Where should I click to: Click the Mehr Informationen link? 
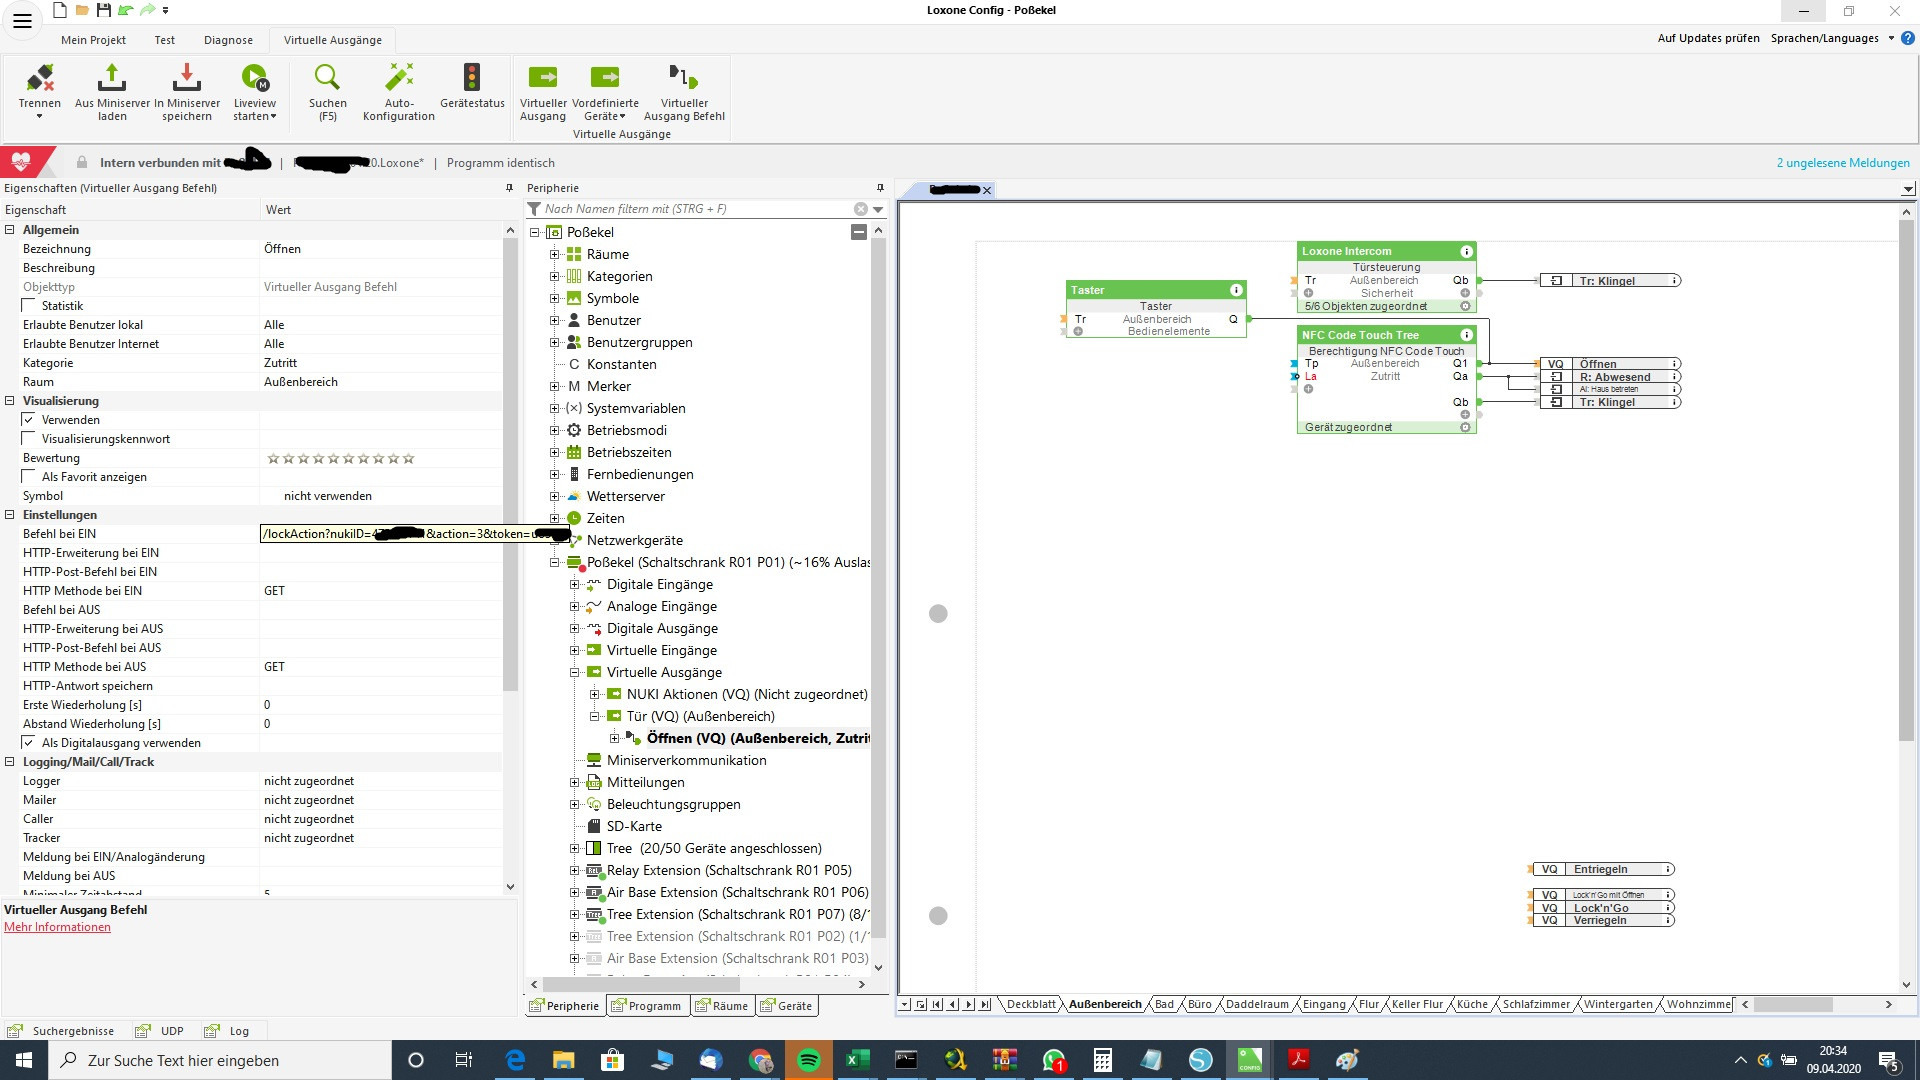[57, 927]
